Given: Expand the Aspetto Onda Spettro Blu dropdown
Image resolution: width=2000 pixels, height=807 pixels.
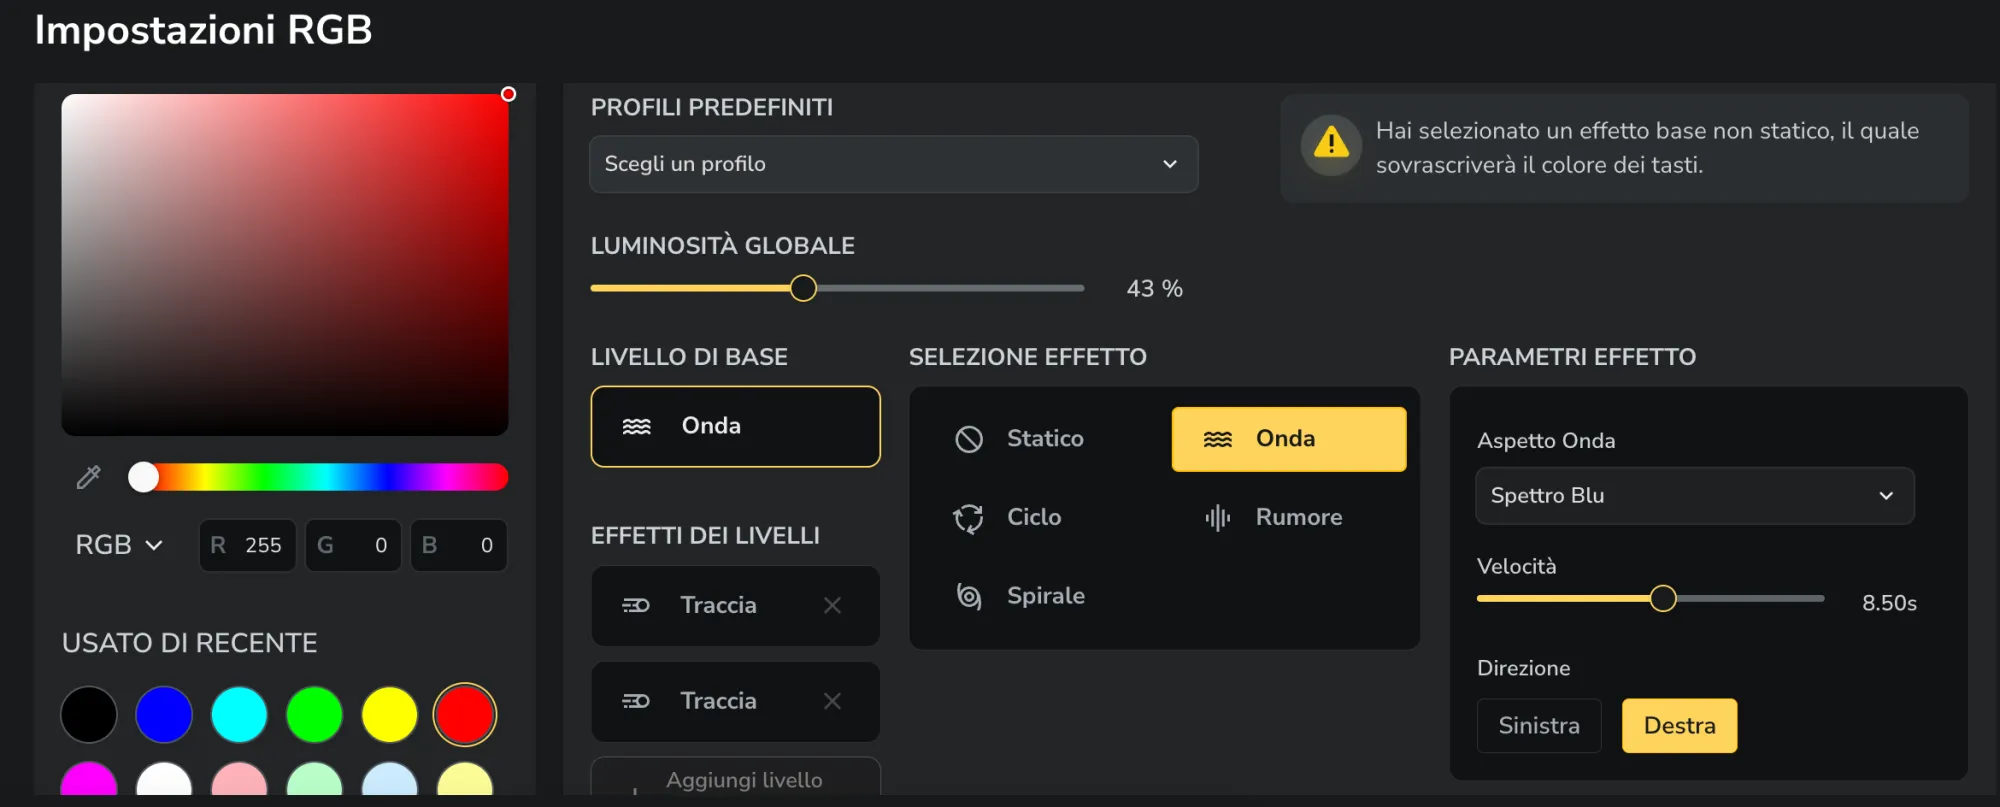Looking at the screenshot, I should point(1695,496).
